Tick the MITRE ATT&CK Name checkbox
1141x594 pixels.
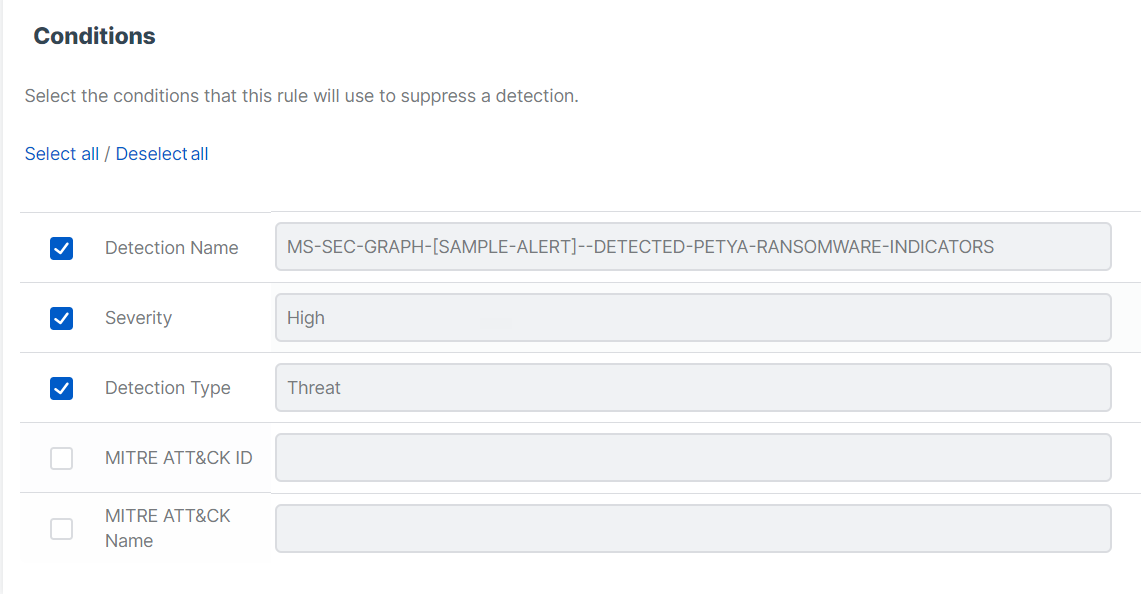(x=61, y=528)
